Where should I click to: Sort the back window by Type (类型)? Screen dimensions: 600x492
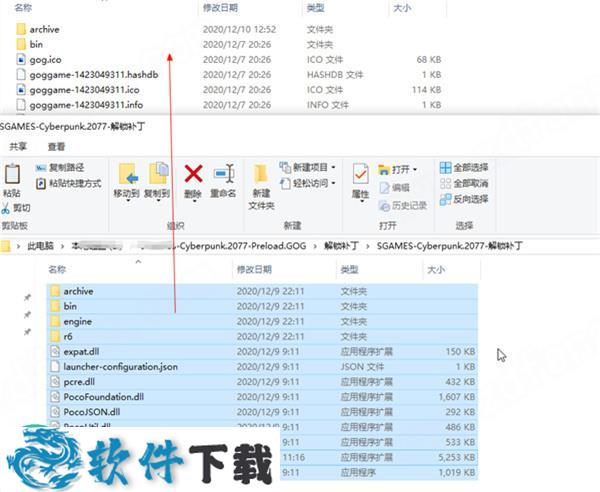(316, 8)
